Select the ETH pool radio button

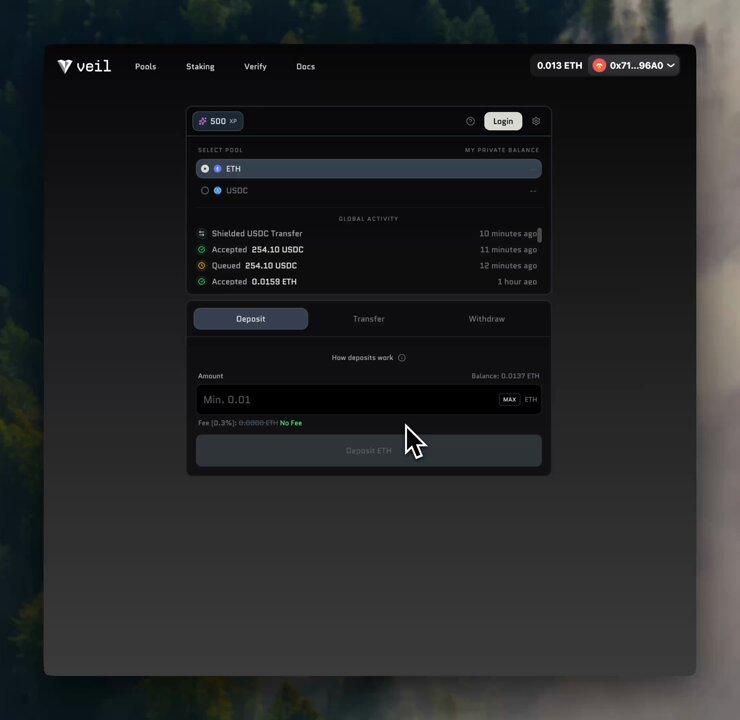tap(205, 168)
